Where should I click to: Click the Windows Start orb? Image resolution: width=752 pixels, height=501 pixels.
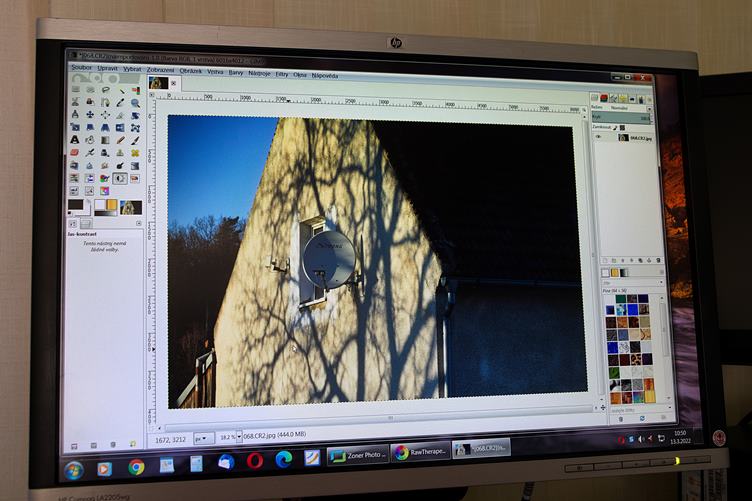tap(74, 471)
